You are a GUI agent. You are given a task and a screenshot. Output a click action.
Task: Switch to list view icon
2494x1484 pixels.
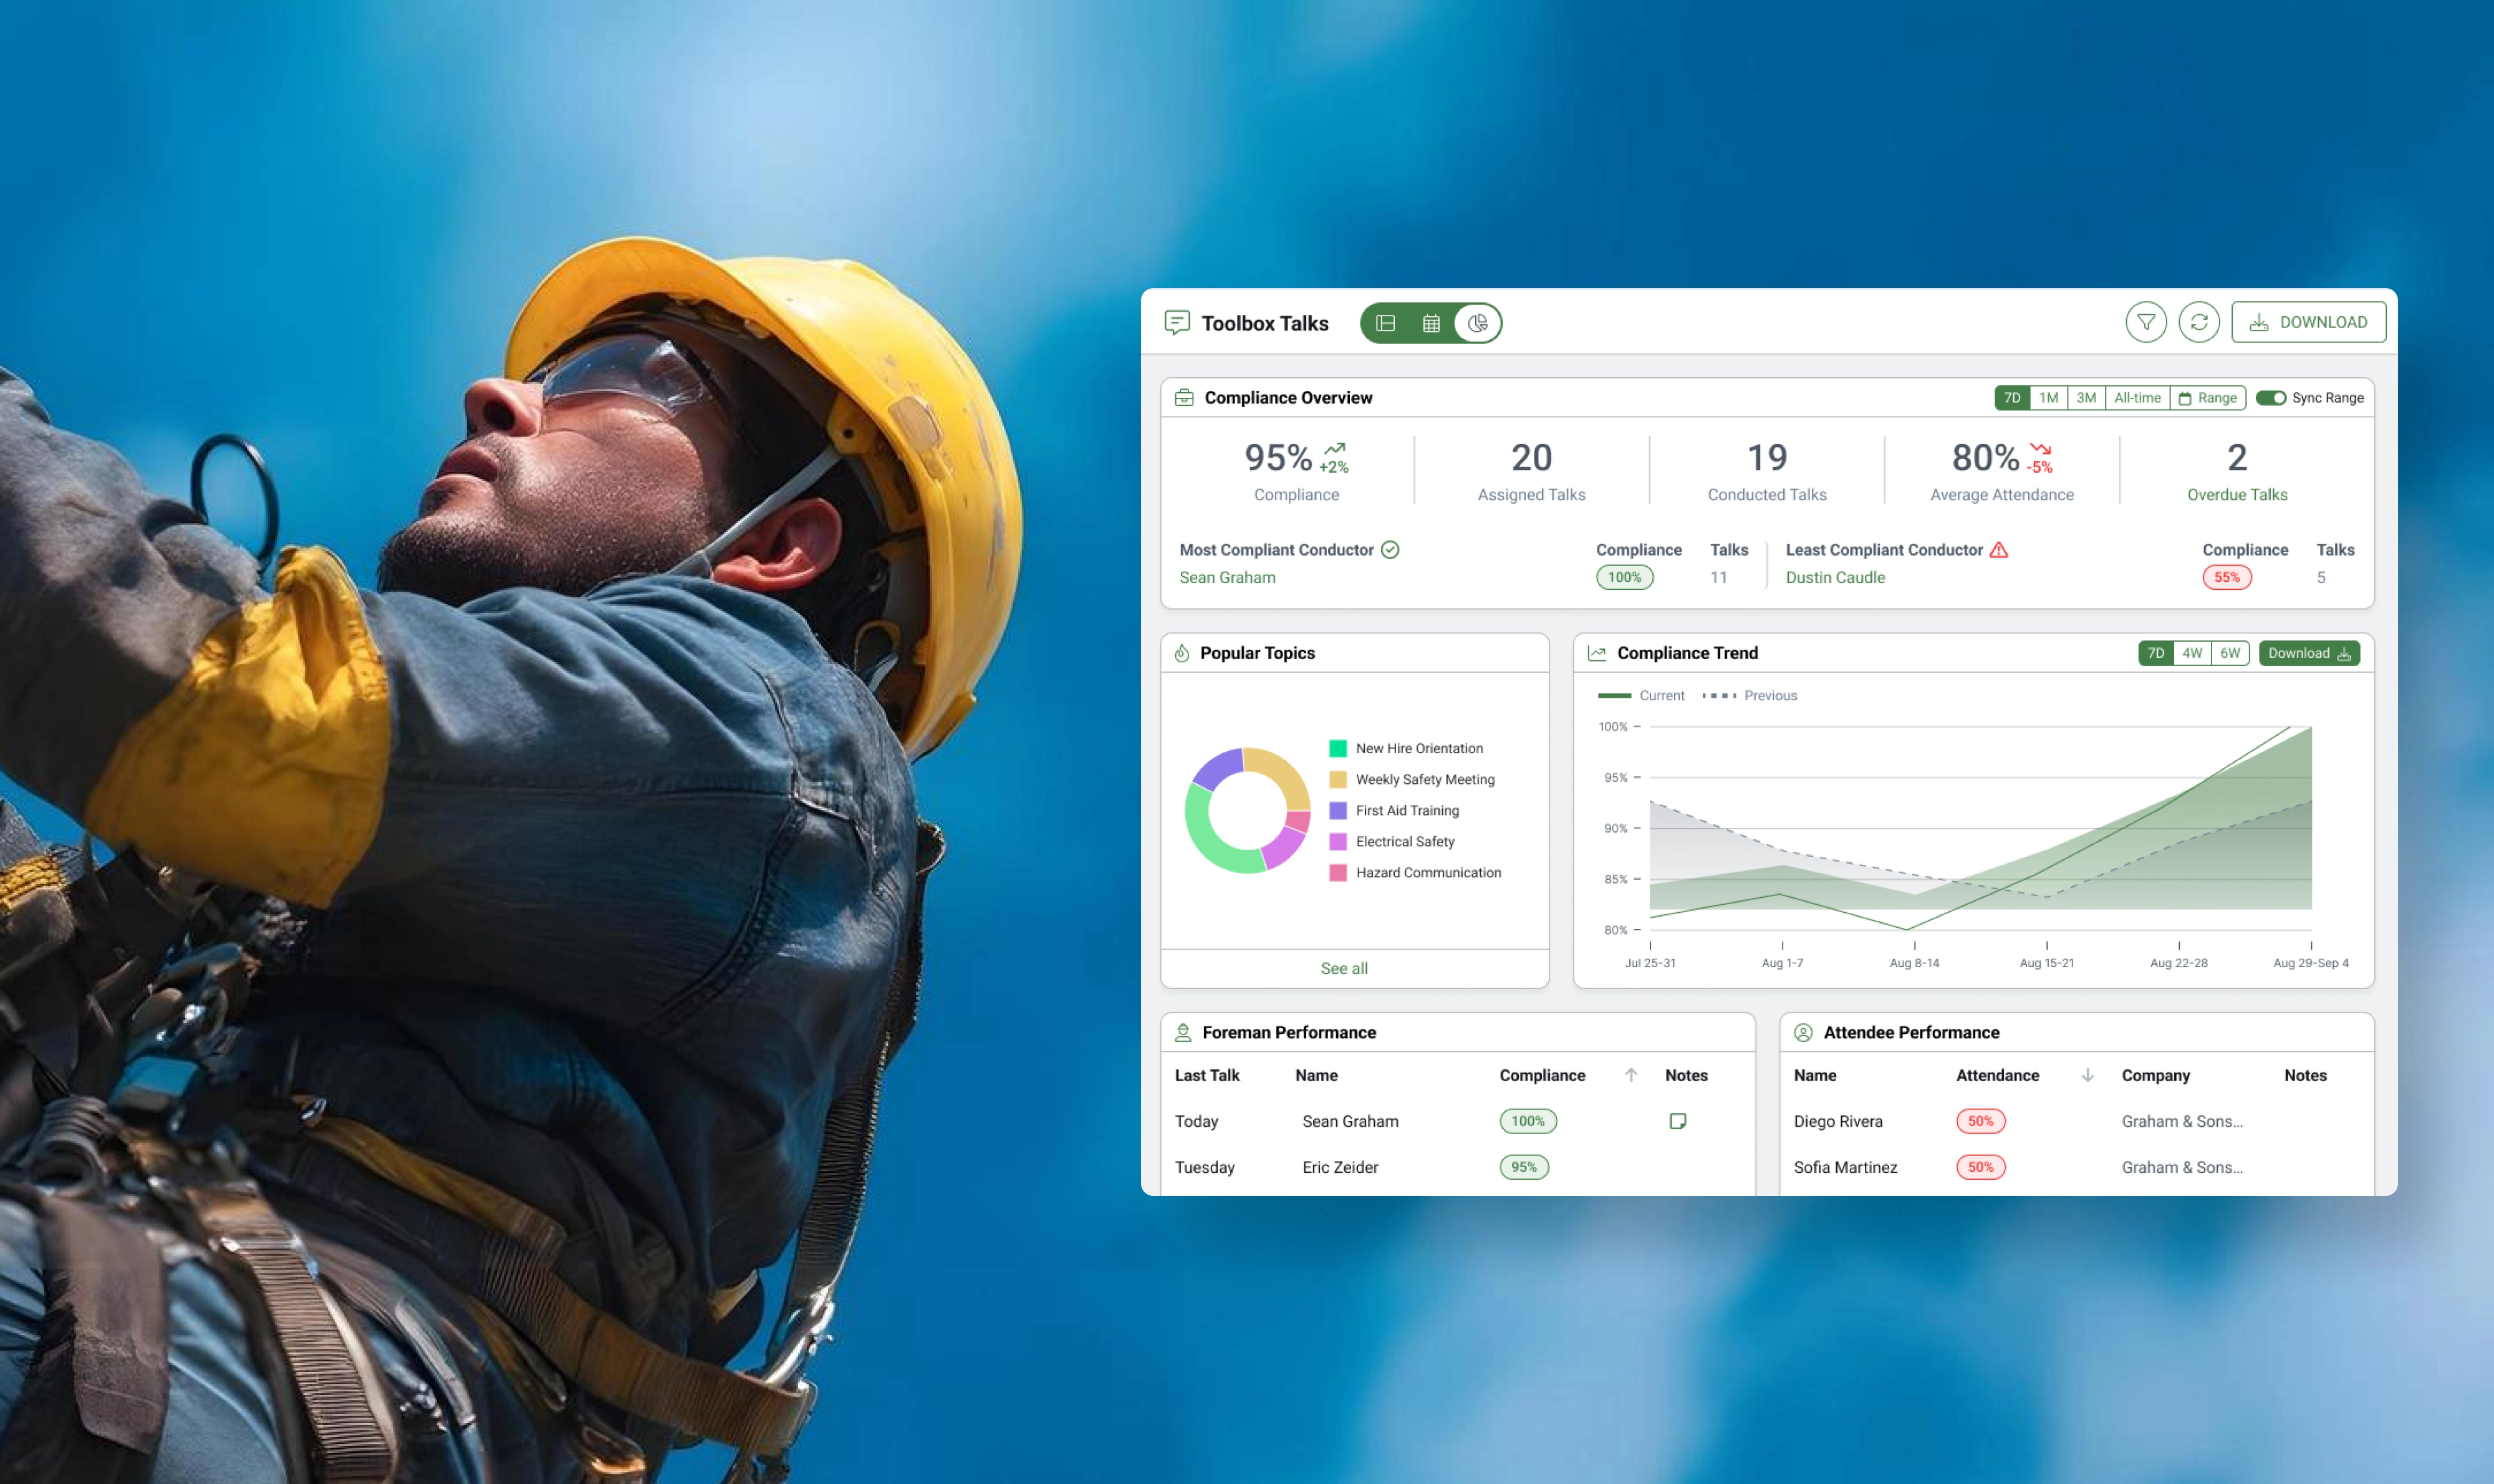click(1385, 323)
